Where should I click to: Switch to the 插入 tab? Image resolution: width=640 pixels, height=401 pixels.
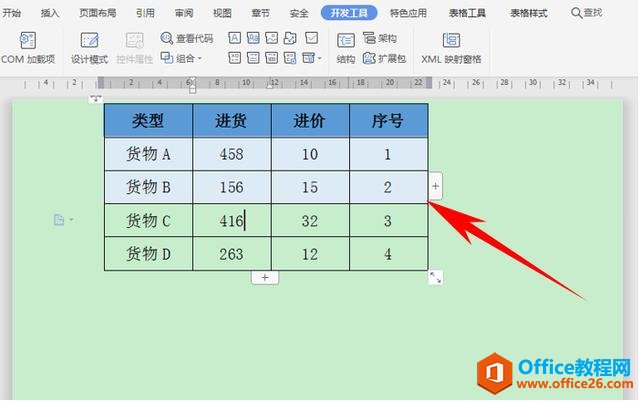click(50, 13)
